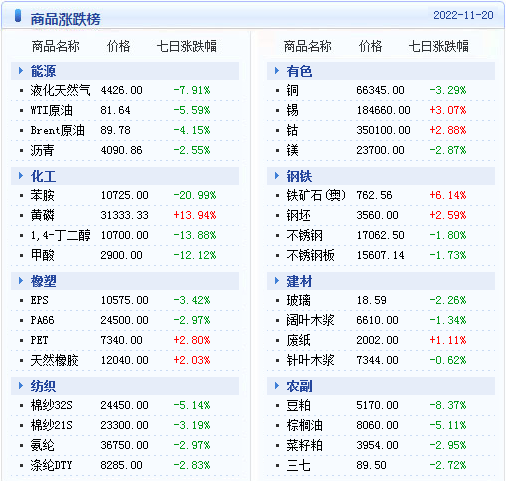
Task: Select 甲酸 commodity name
Action: pos(42,255)
